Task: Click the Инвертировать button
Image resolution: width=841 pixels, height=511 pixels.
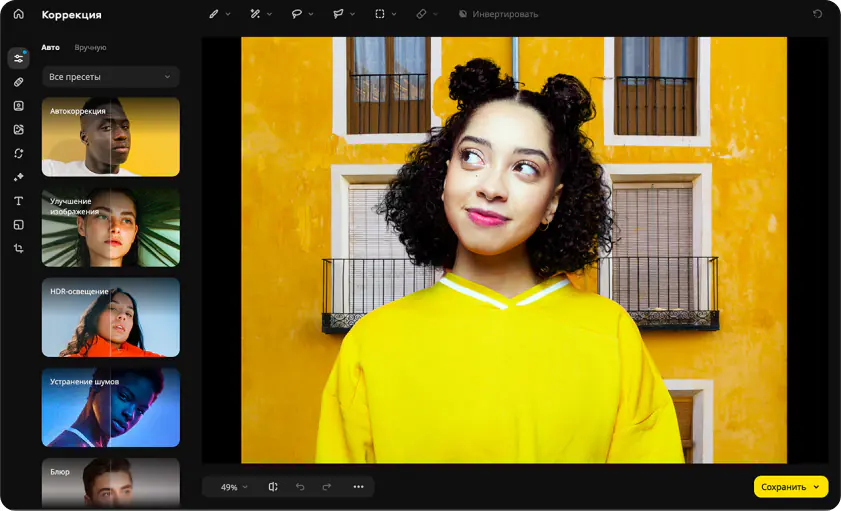Action: [499, 14]
